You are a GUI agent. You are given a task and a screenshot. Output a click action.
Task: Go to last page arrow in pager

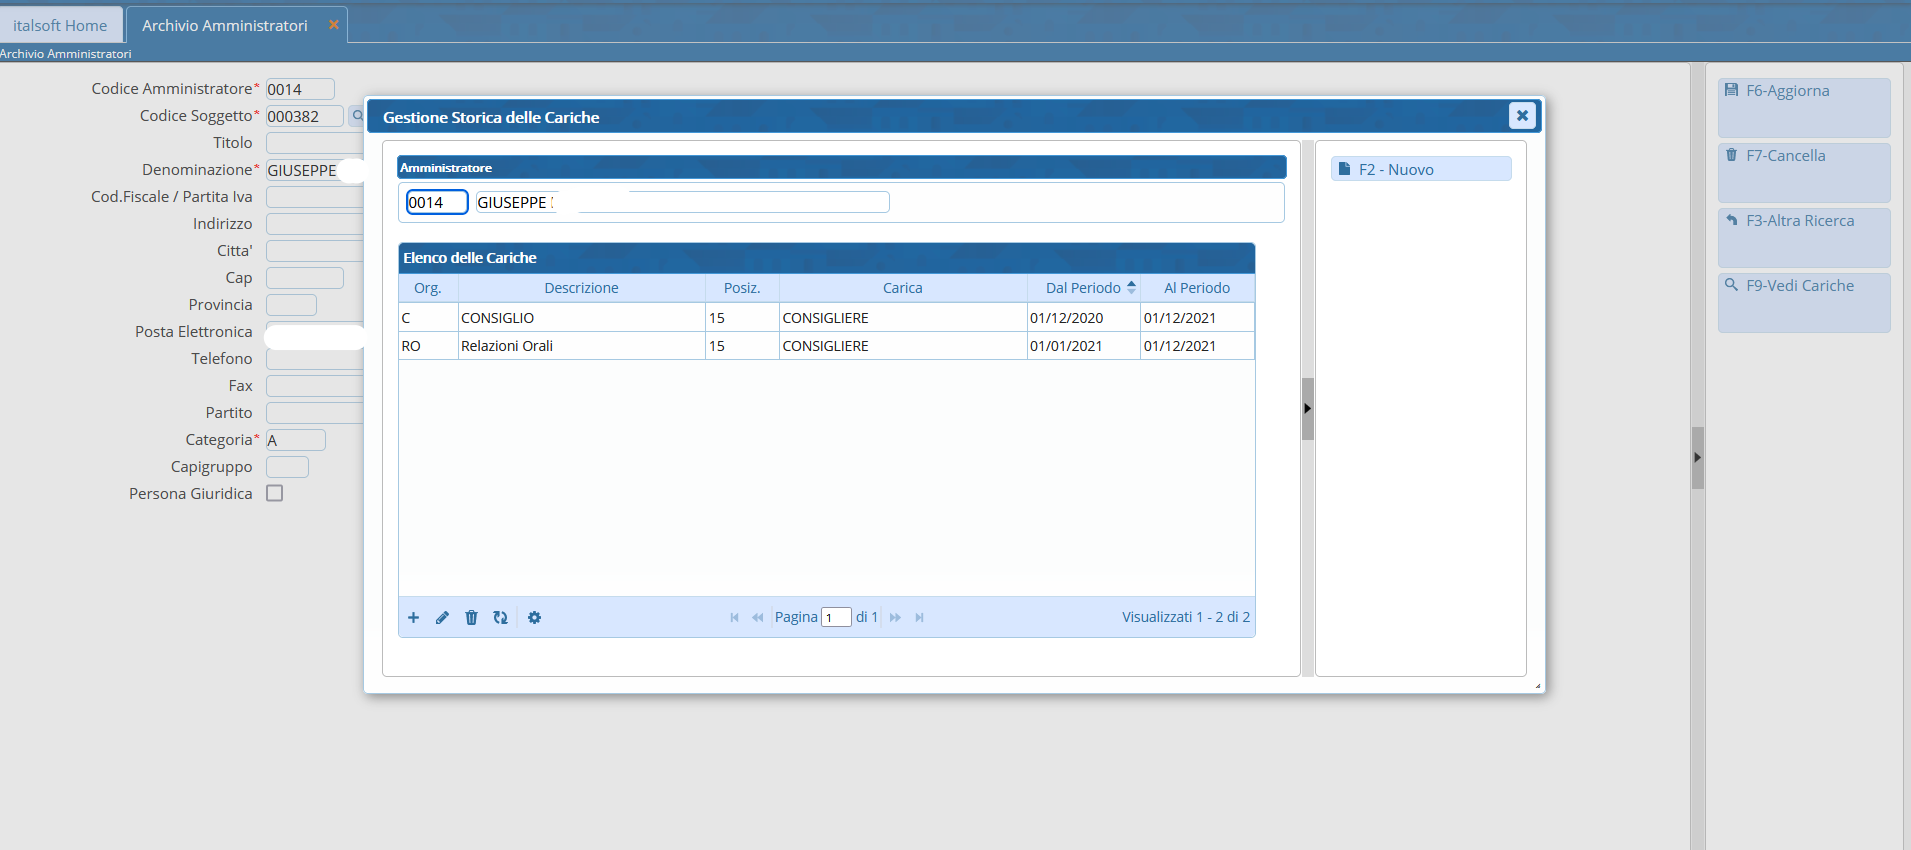[x=919, y=618]
